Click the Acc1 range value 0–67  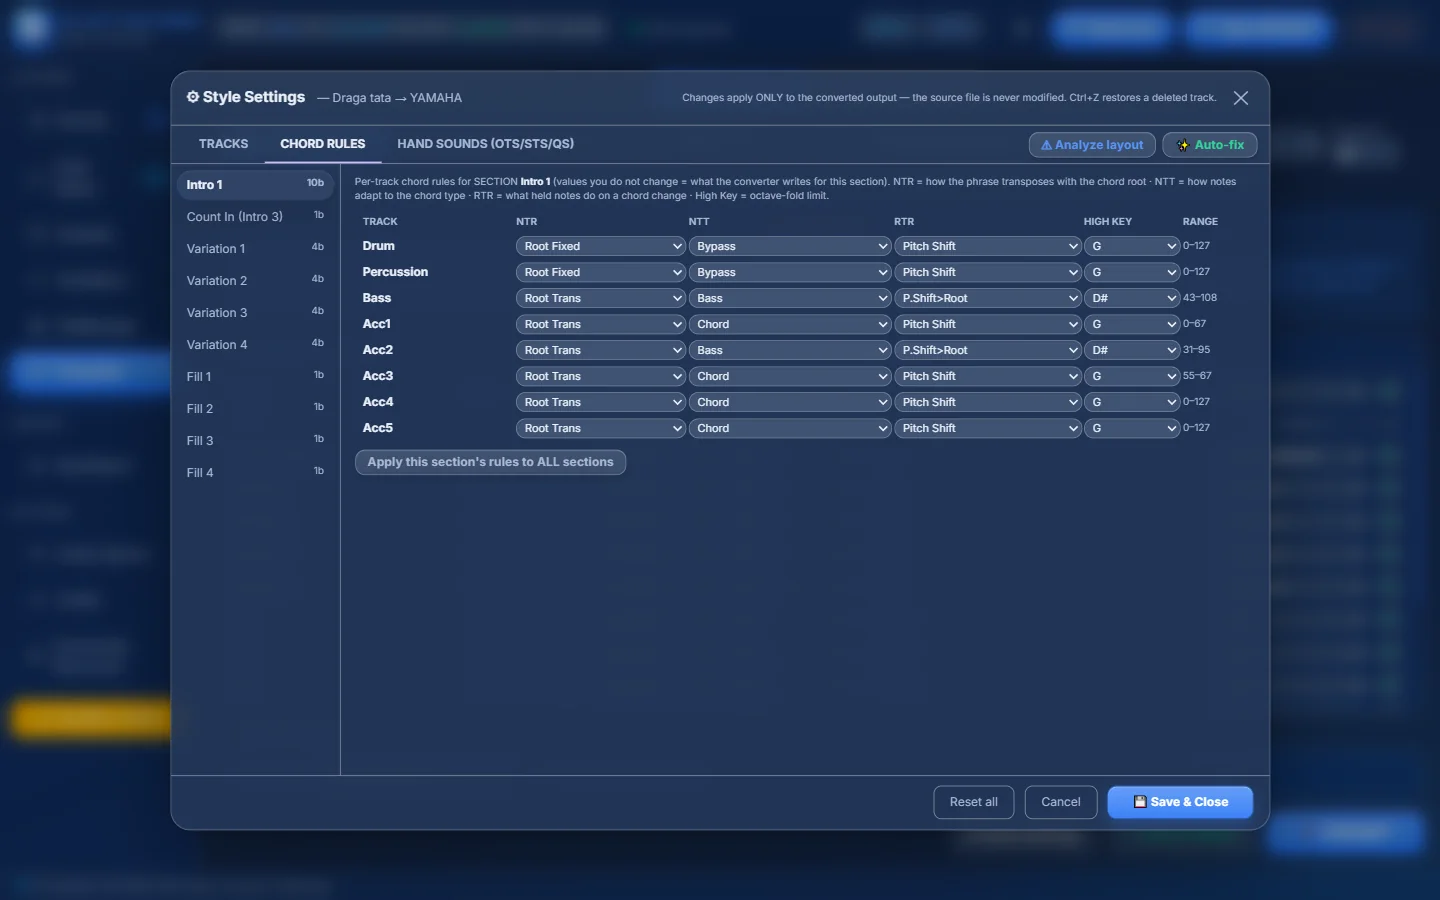tap(1194, 324)
